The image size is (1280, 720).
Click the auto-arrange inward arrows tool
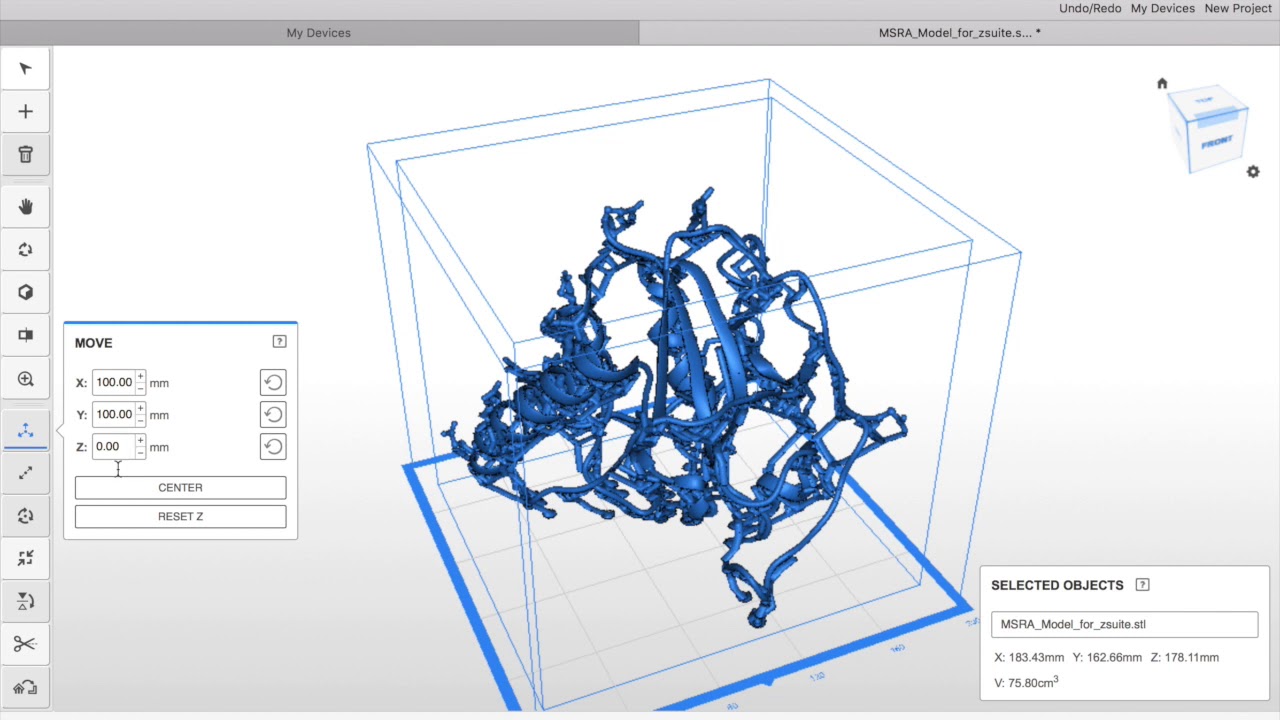pos(26,558)
